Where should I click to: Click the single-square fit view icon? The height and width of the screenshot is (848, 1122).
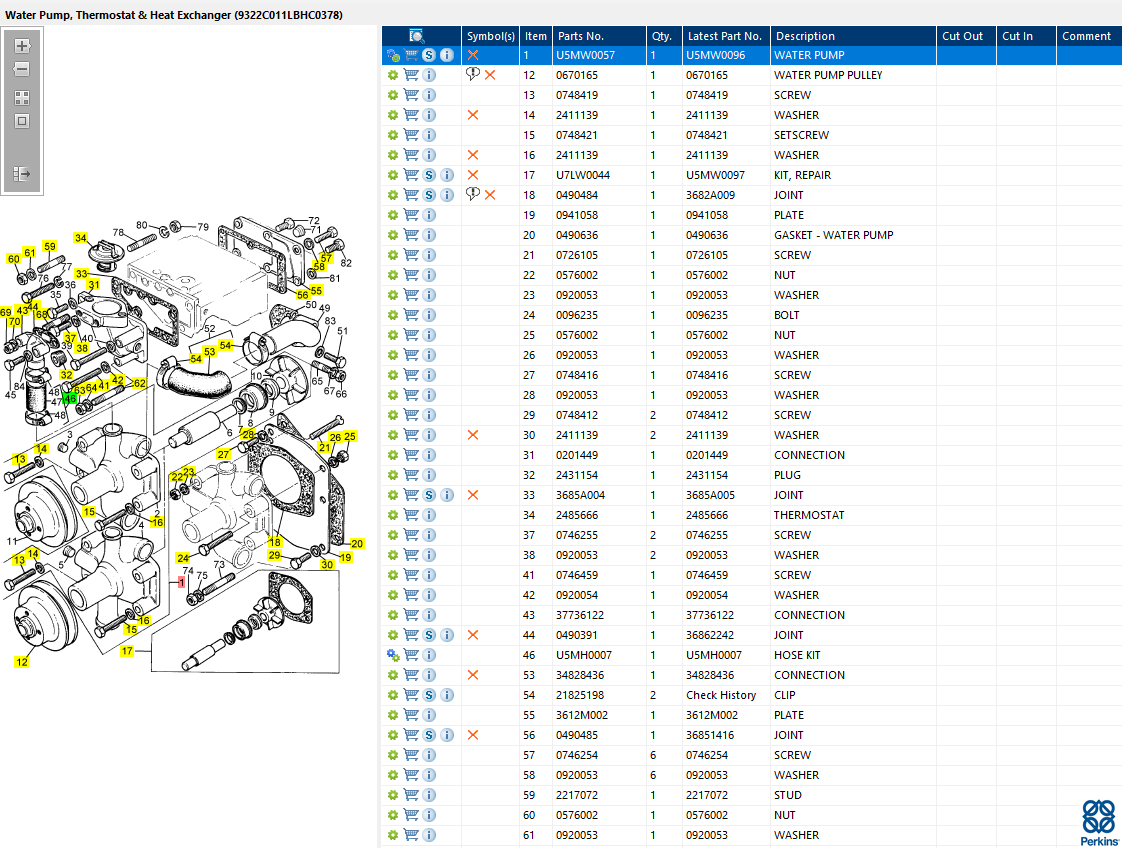22,121
